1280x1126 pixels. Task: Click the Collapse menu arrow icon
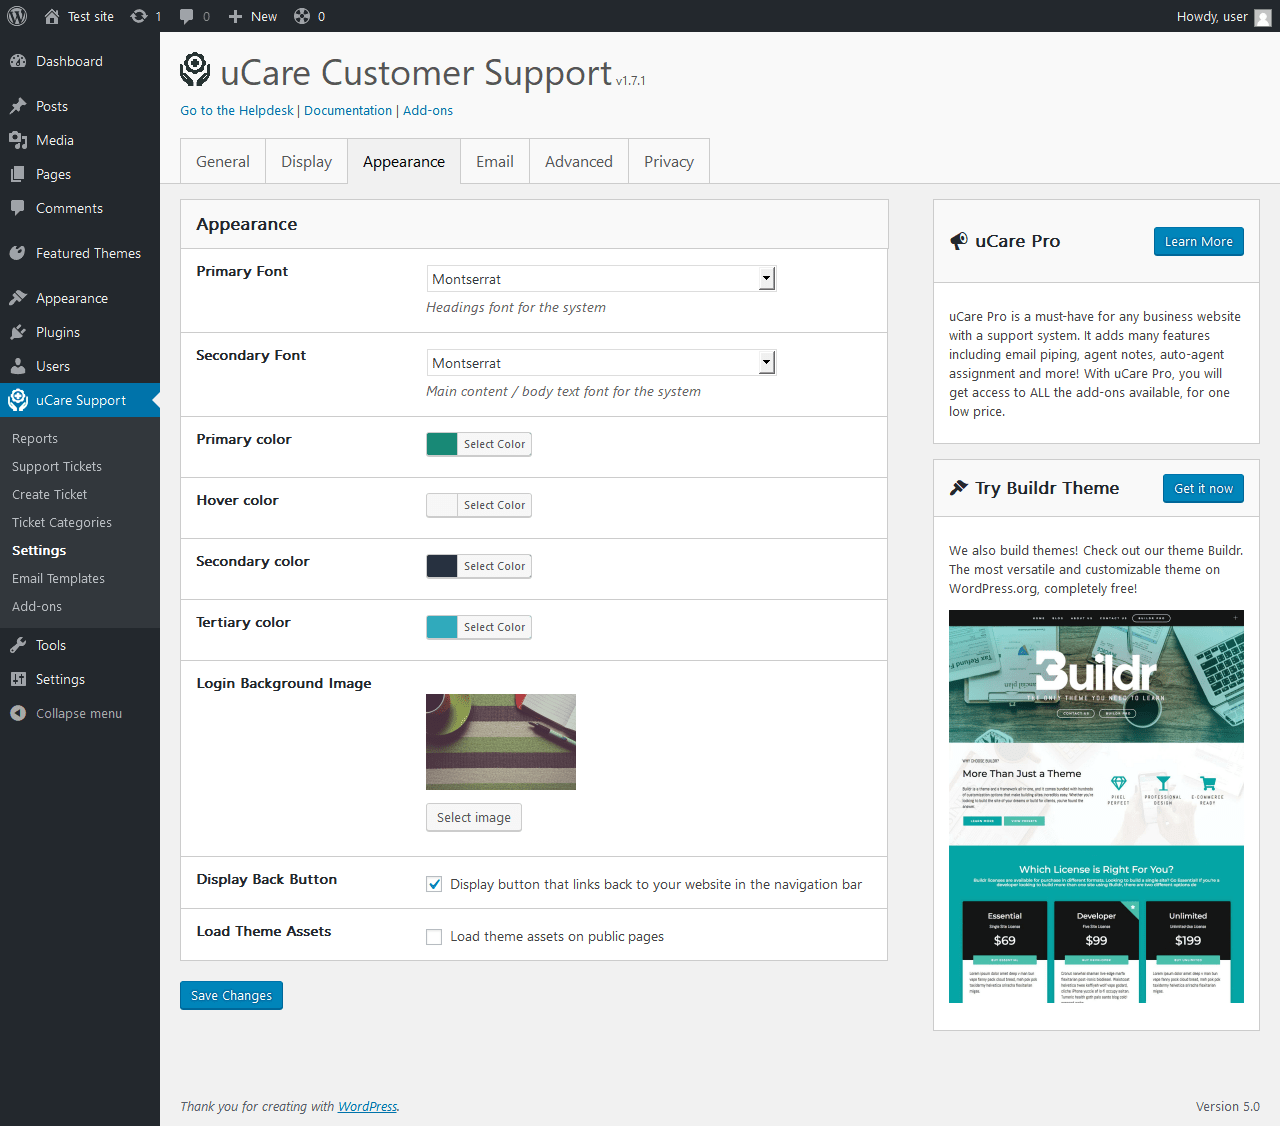pyautogui.click(x=18, y=713)
